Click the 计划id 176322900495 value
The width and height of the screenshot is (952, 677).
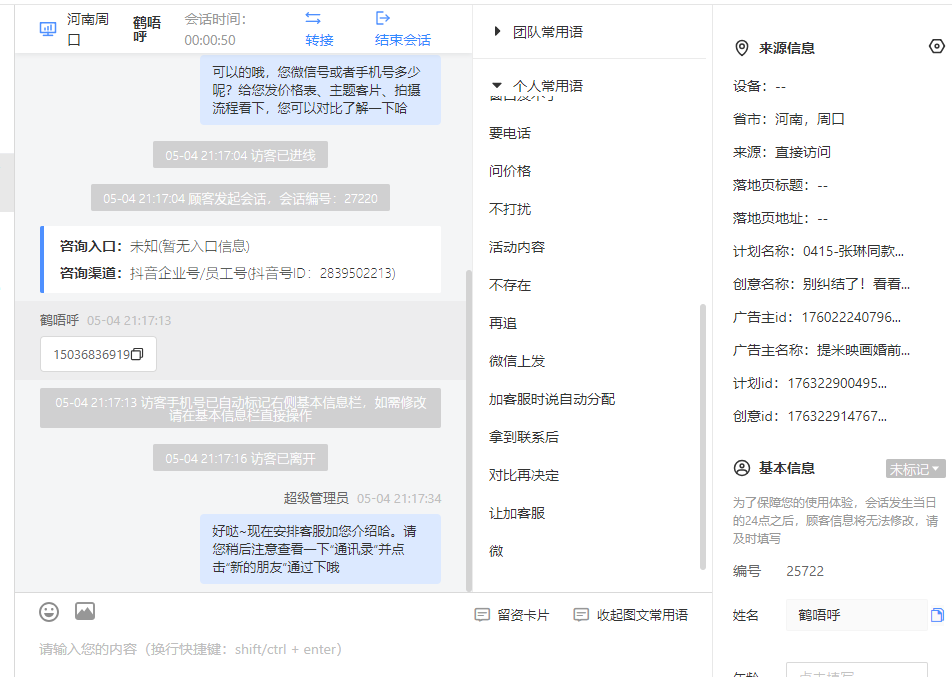pyautogui.click(x=837, y=383)
